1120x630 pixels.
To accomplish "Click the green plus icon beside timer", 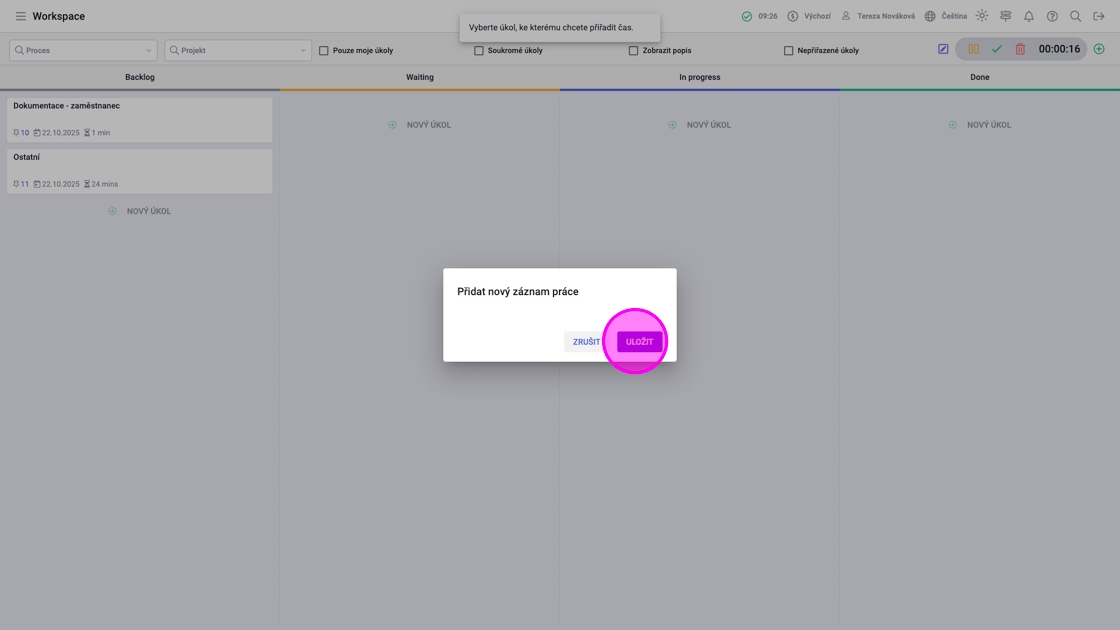I will click(1099, 49).
